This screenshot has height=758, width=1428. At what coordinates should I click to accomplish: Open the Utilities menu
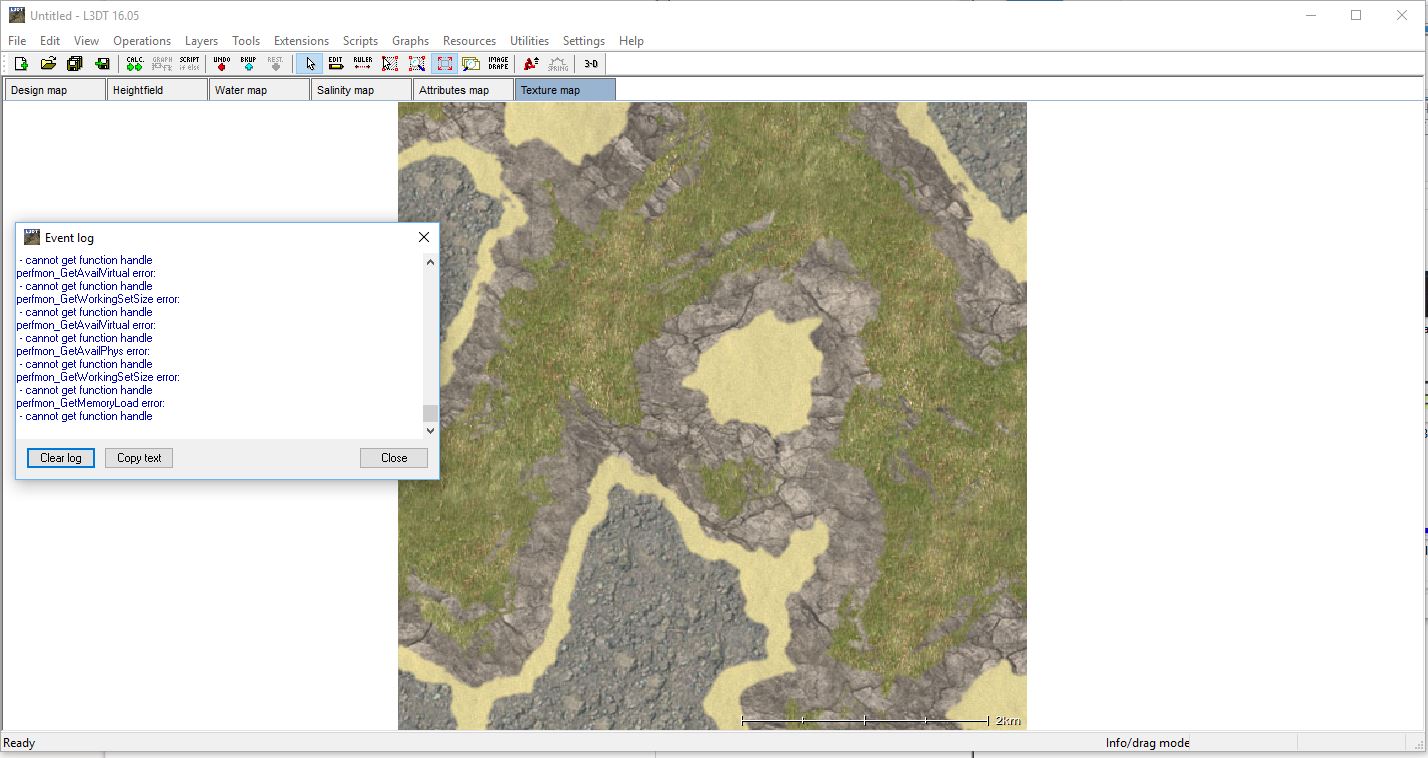tap(529, 41)
